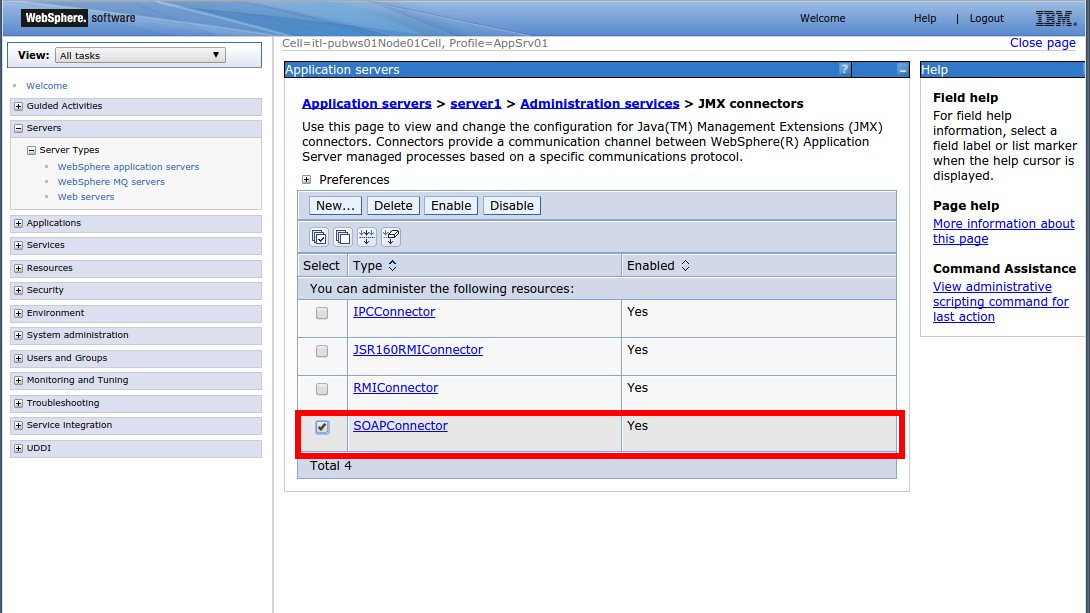
Task: Expand Guided Activities in navigation
Action: (19, 106)
